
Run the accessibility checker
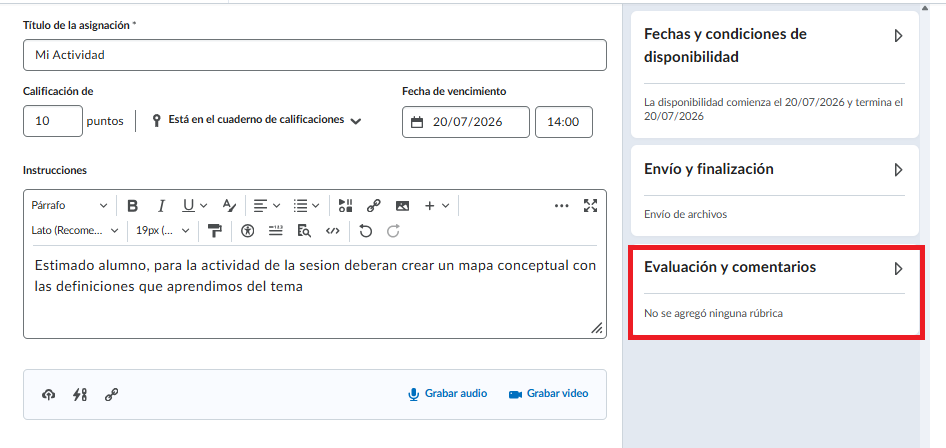coord(247,231)
